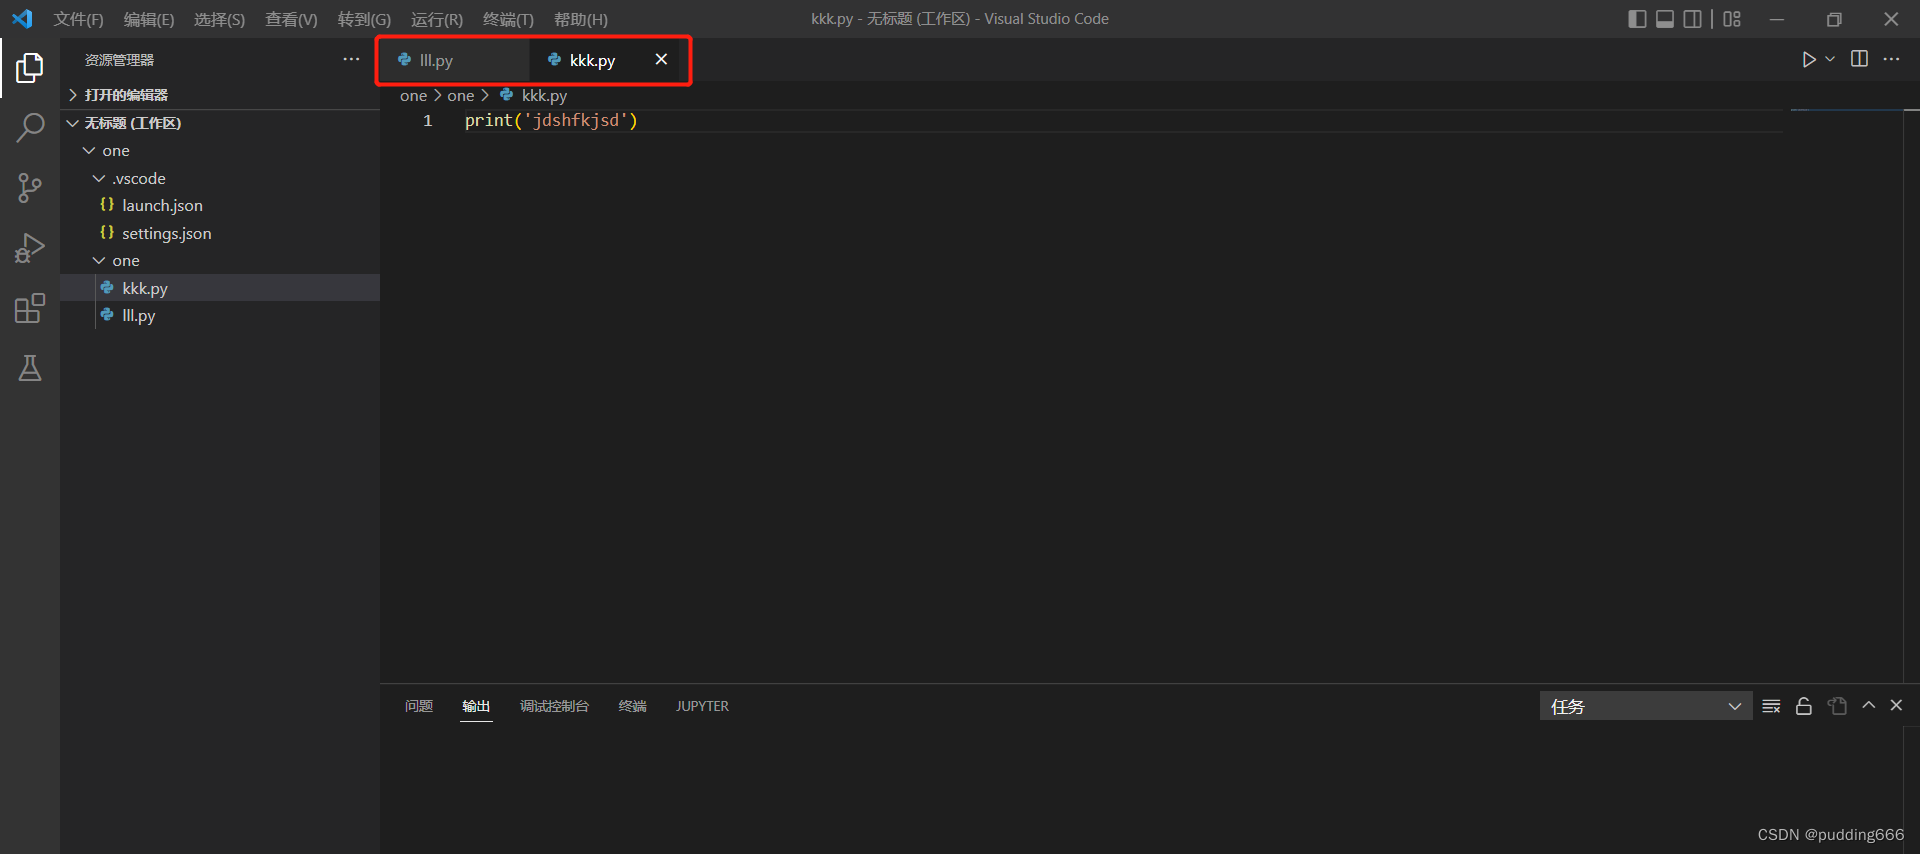1920x854 pixels.
Task: Open the 文件(F) menu
Action: tap(78, 19)
